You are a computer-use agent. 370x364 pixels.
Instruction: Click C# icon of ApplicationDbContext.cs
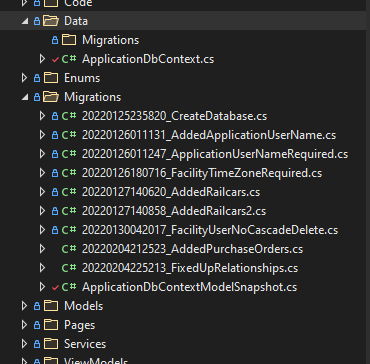[69, 59]
